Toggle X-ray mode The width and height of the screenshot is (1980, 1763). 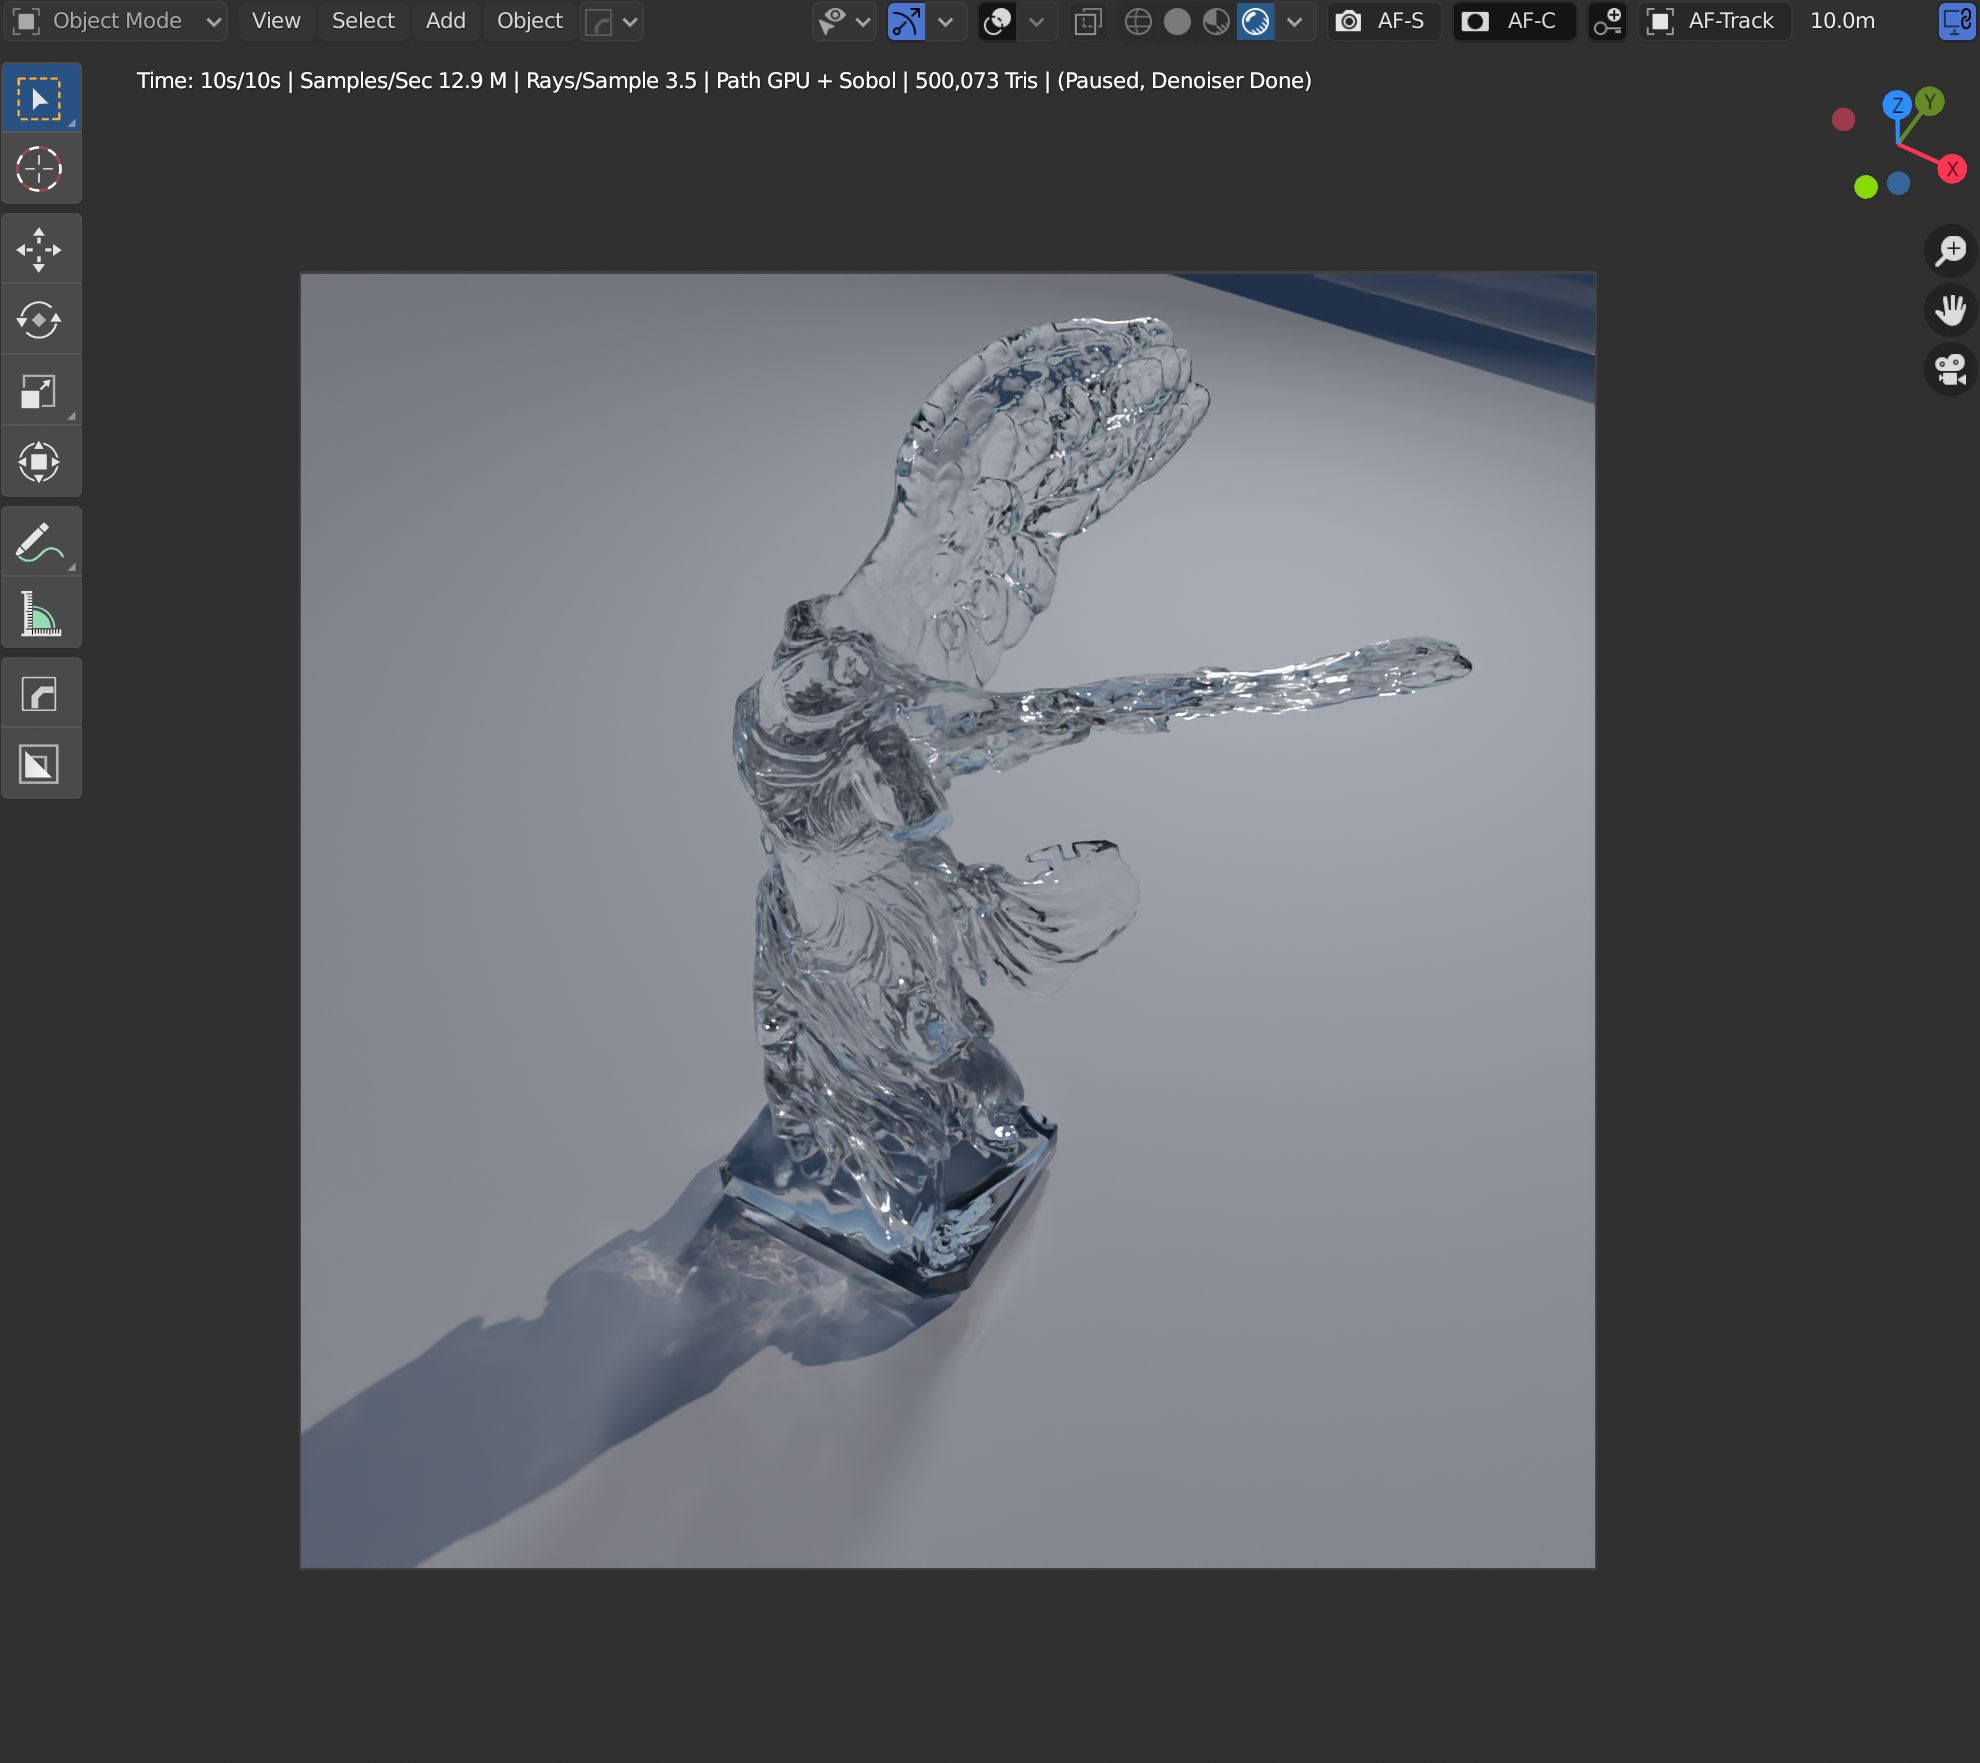[x=1088, y=21]
